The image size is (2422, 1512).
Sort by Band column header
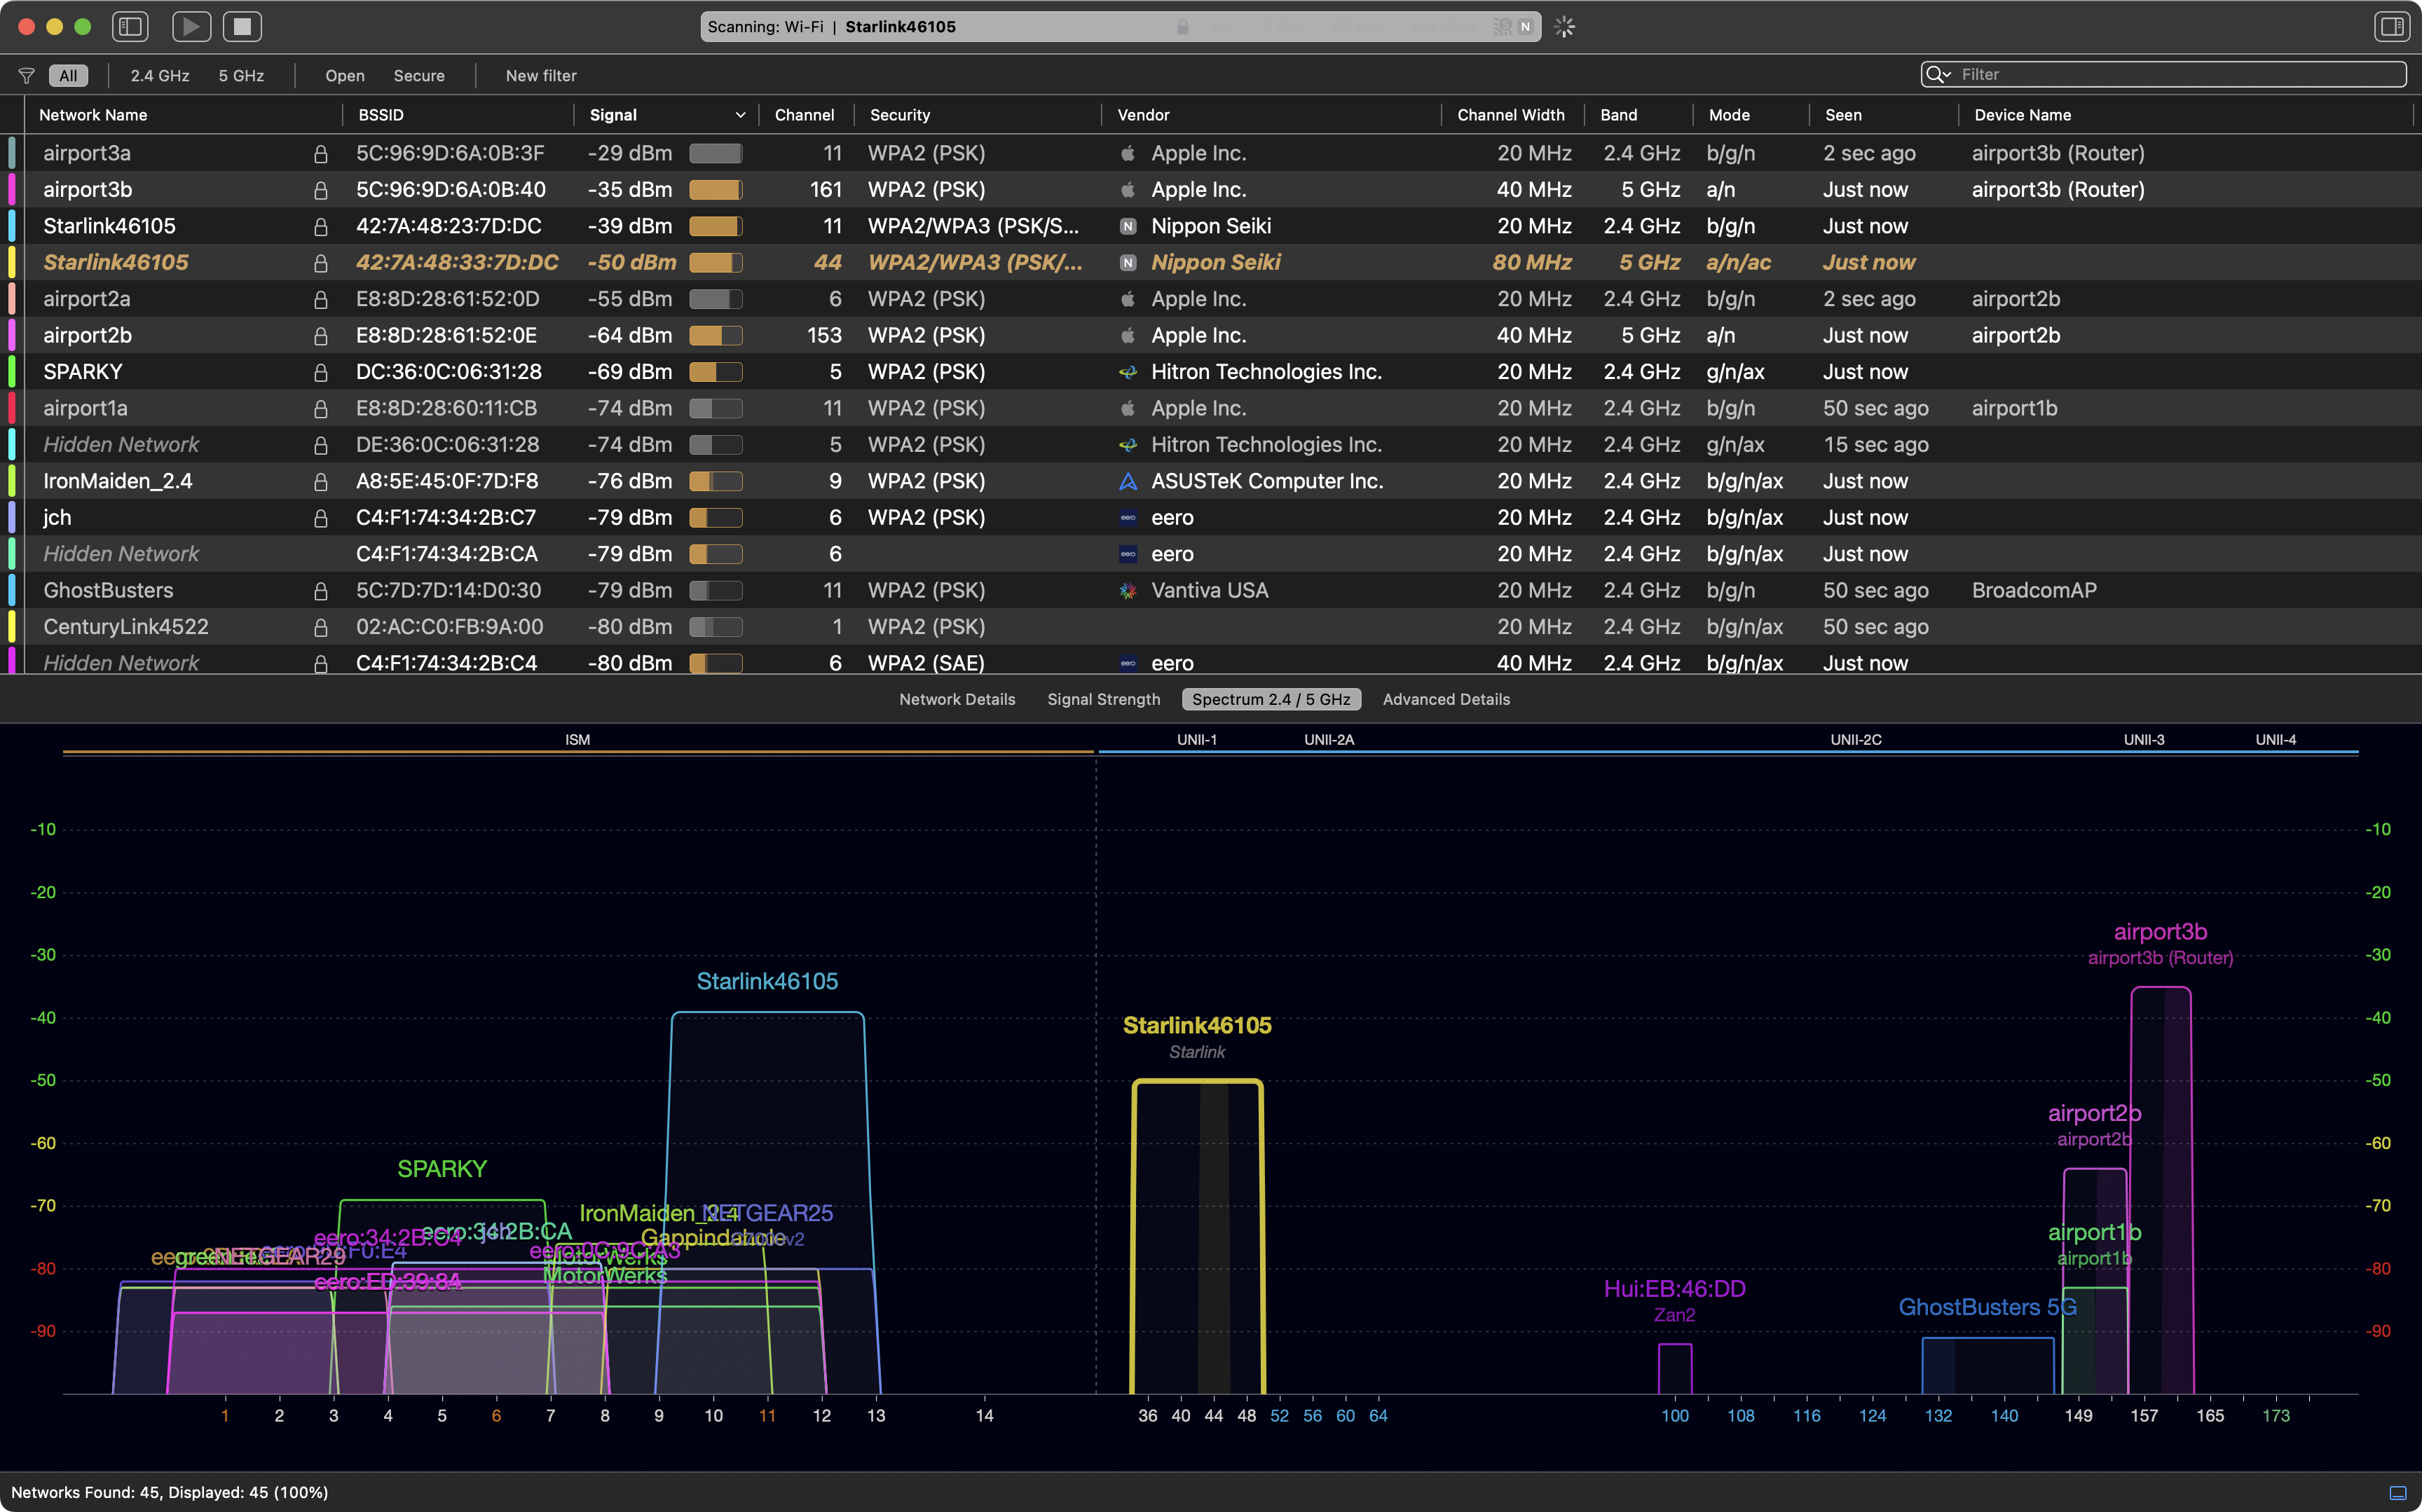pyautogui.click(x=1619, y=115)
